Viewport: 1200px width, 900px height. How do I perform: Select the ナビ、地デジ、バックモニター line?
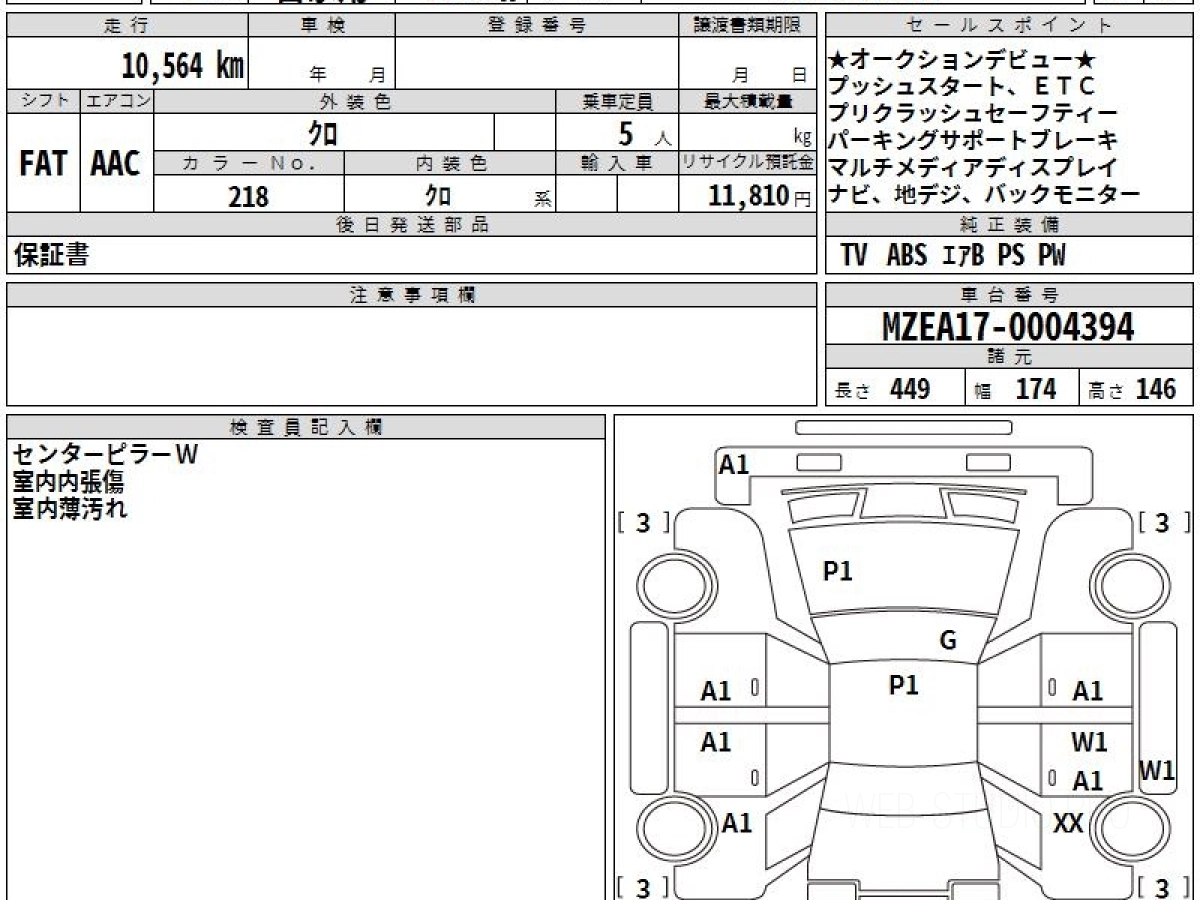tap(985, 195)
